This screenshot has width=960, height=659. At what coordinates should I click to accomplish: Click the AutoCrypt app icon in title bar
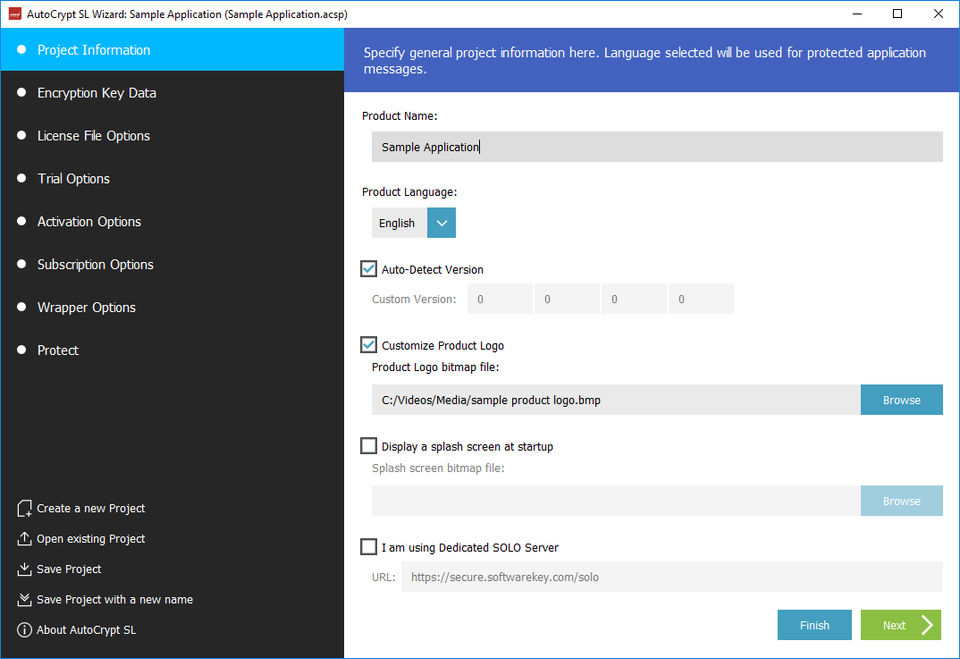(12, 14)
